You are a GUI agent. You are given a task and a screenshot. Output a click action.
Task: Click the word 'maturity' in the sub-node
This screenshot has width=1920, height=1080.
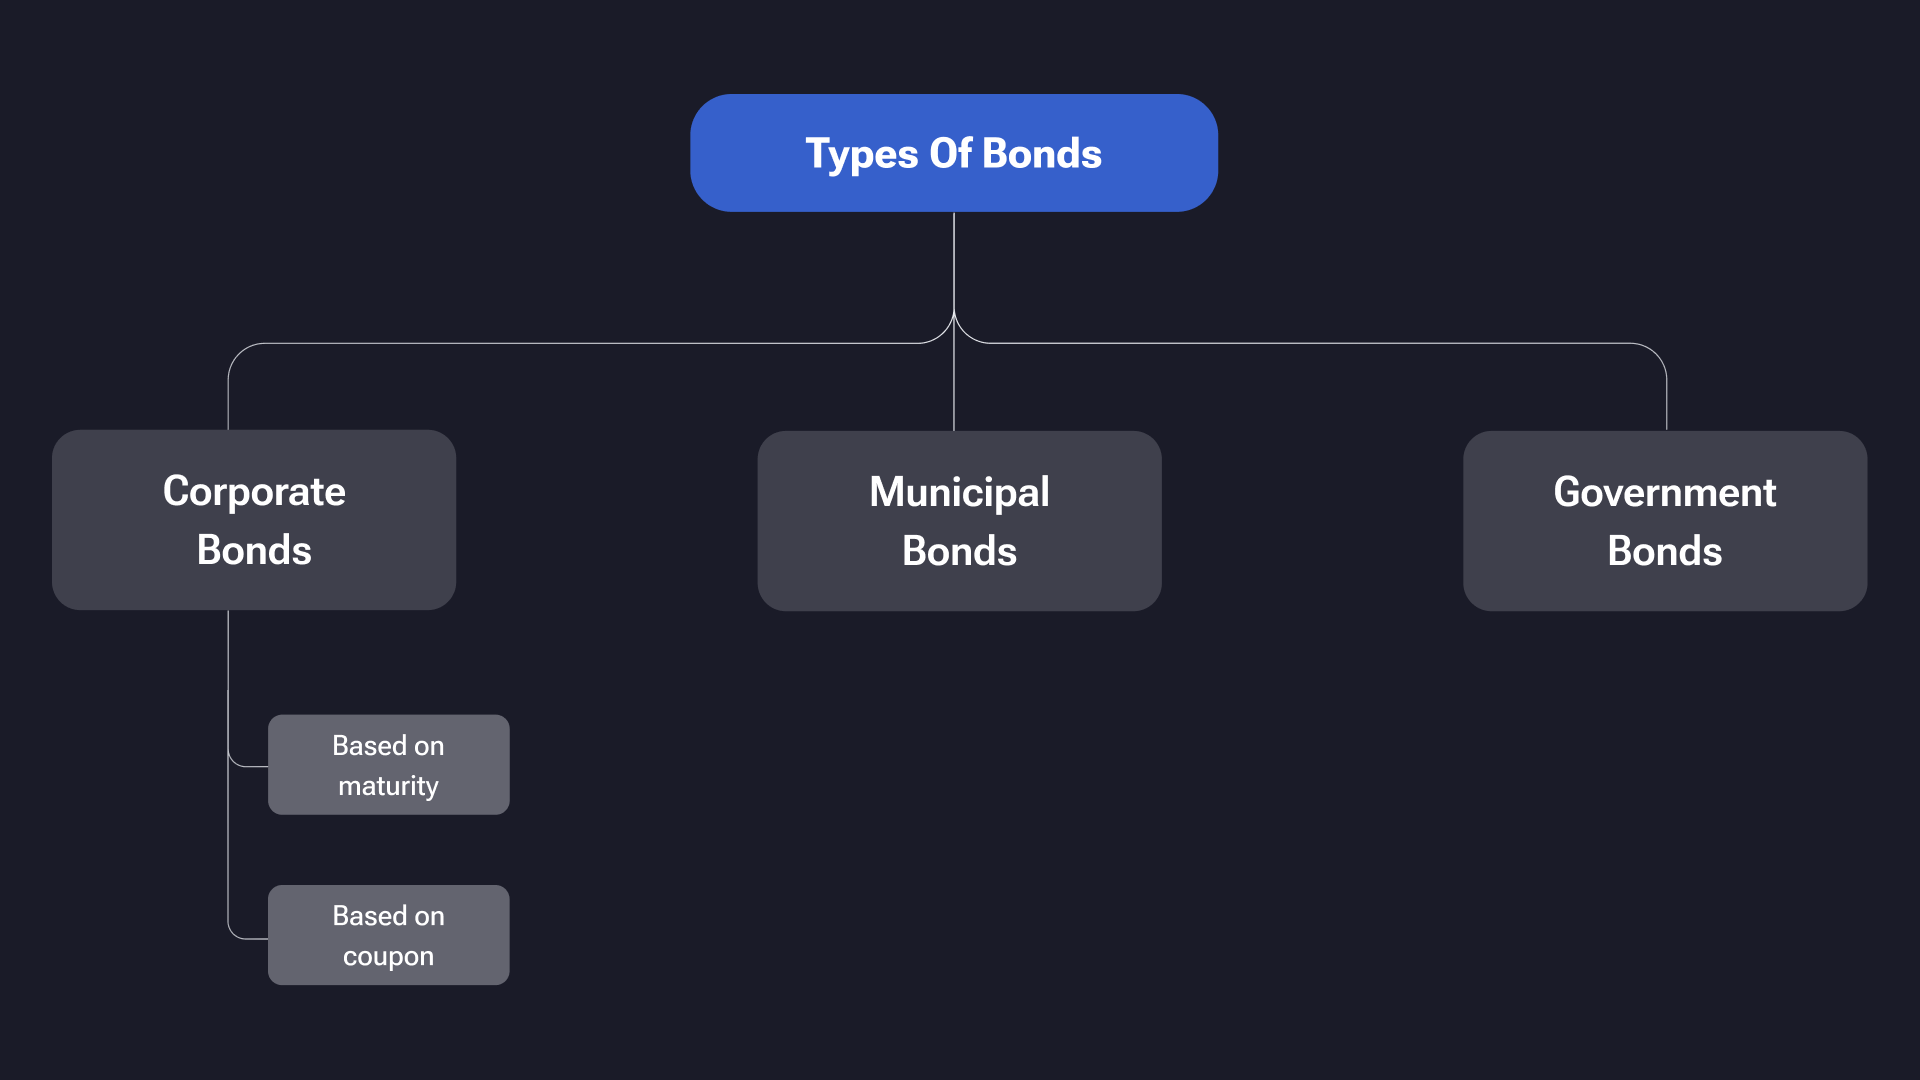click(388, 786)
